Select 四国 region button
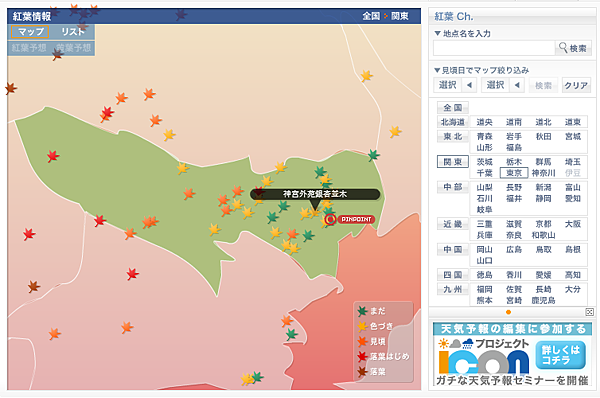Image resolution: width=600 pixels, height=398 pixels. pyautogui.click(x=453, y=275)
